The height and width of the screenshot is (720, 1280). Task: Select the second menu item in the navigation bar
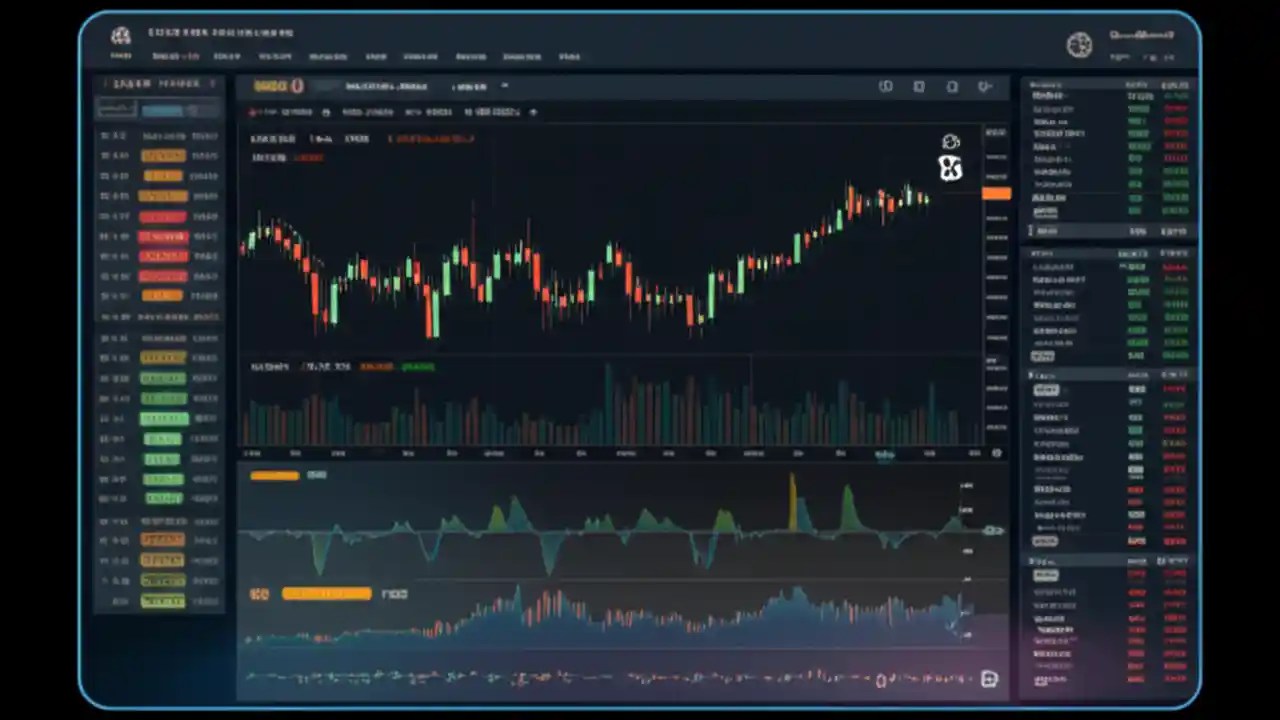(x=176, y=56)
